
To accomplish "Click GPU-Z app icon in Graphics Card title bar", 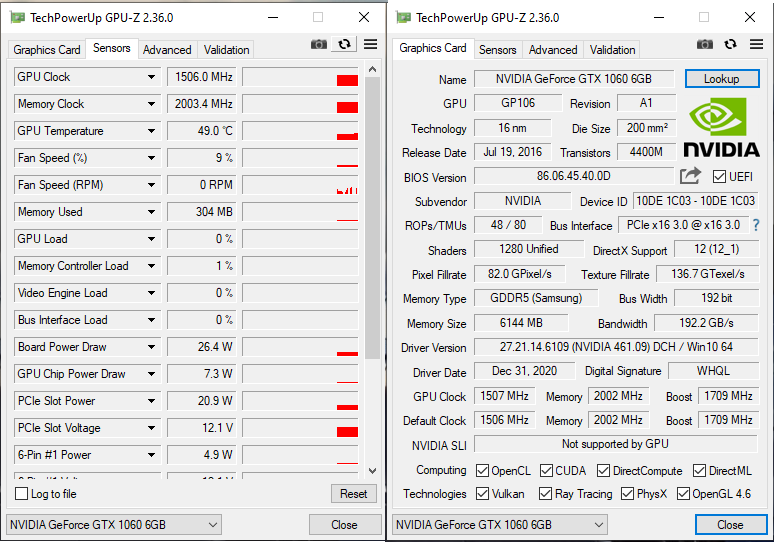I will (x=403, y=18).
